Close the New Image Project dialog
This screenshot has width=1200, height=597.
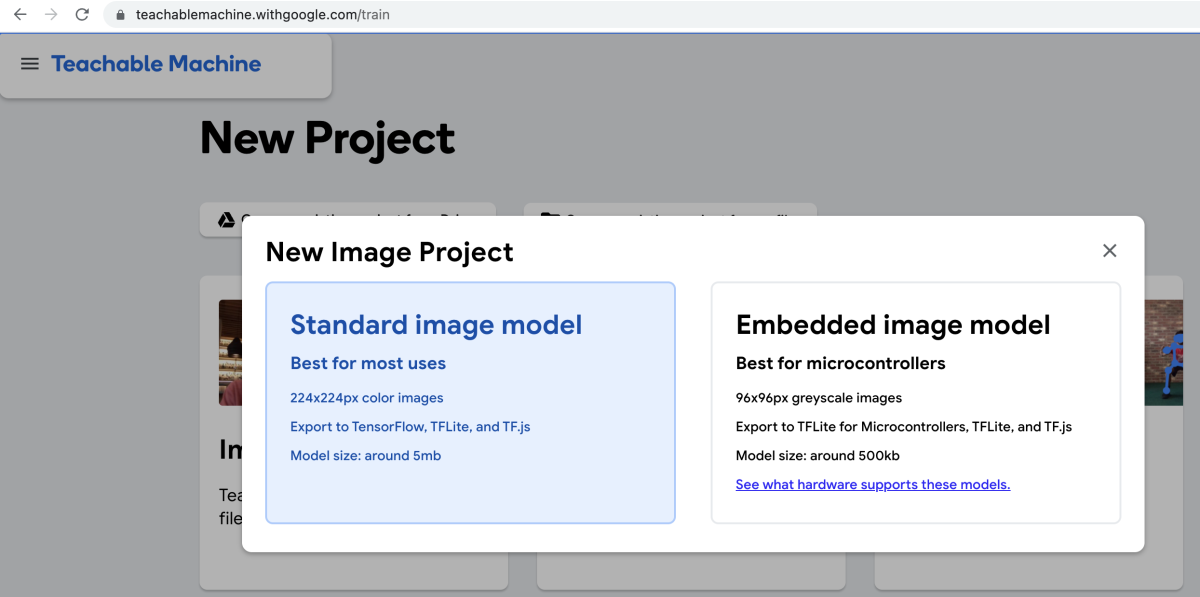(1109, 251)
